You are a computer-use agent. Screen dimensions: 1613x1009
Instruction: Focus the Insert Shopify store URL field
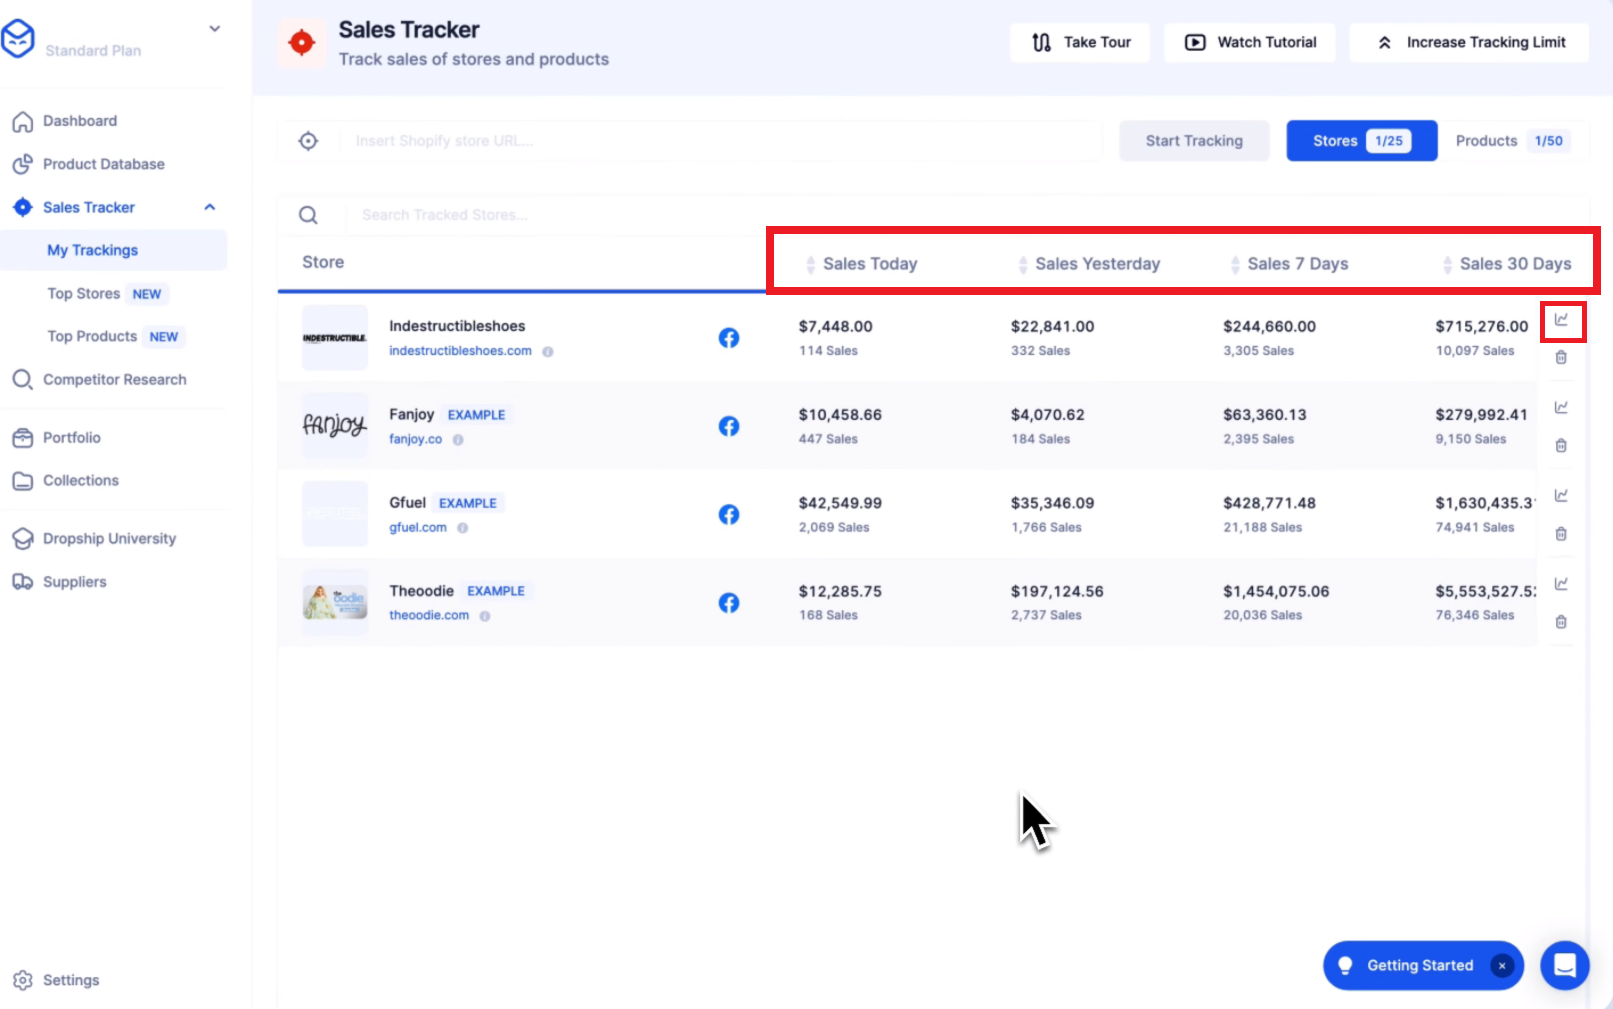pos(720,141)
